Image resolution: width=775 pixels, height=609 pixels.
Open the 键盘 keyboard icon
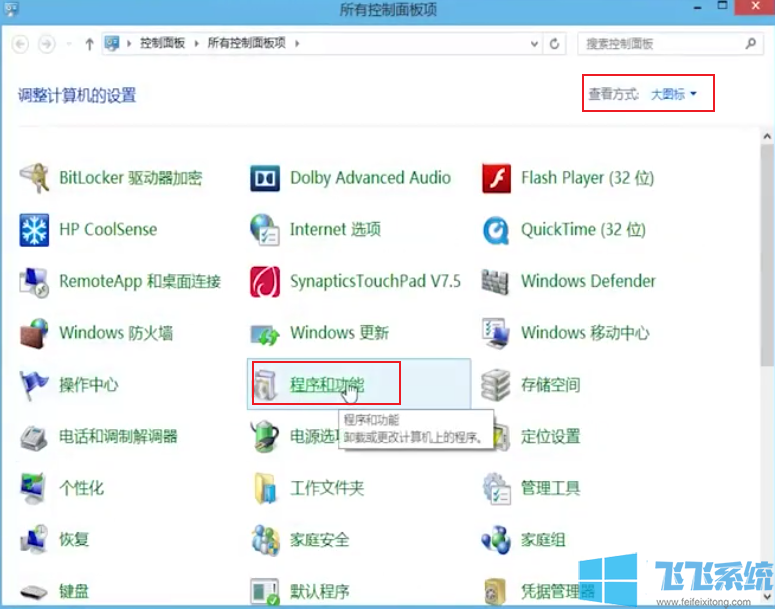tap(34, 591)
